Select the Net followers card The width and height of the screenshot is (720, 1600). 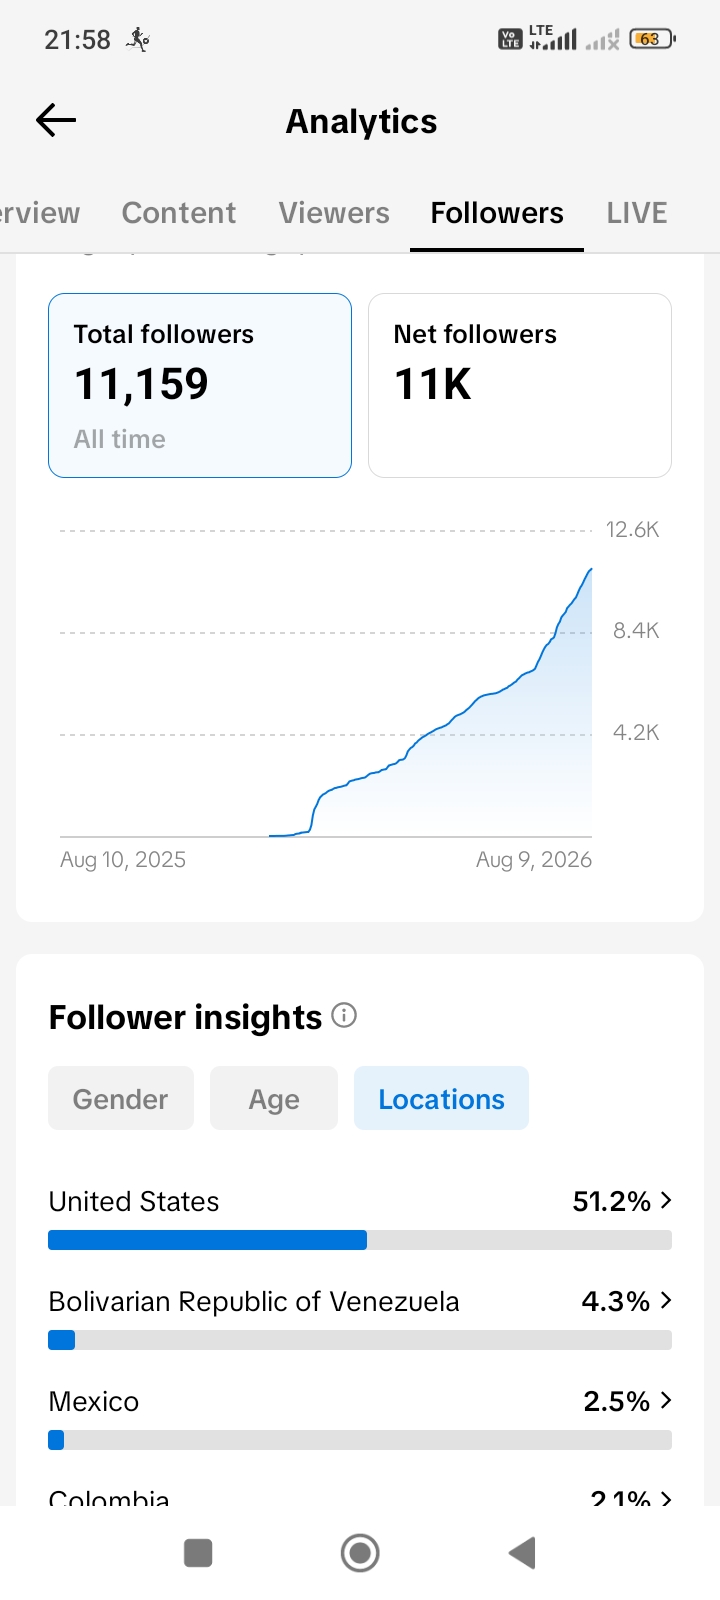pos(520,385)
